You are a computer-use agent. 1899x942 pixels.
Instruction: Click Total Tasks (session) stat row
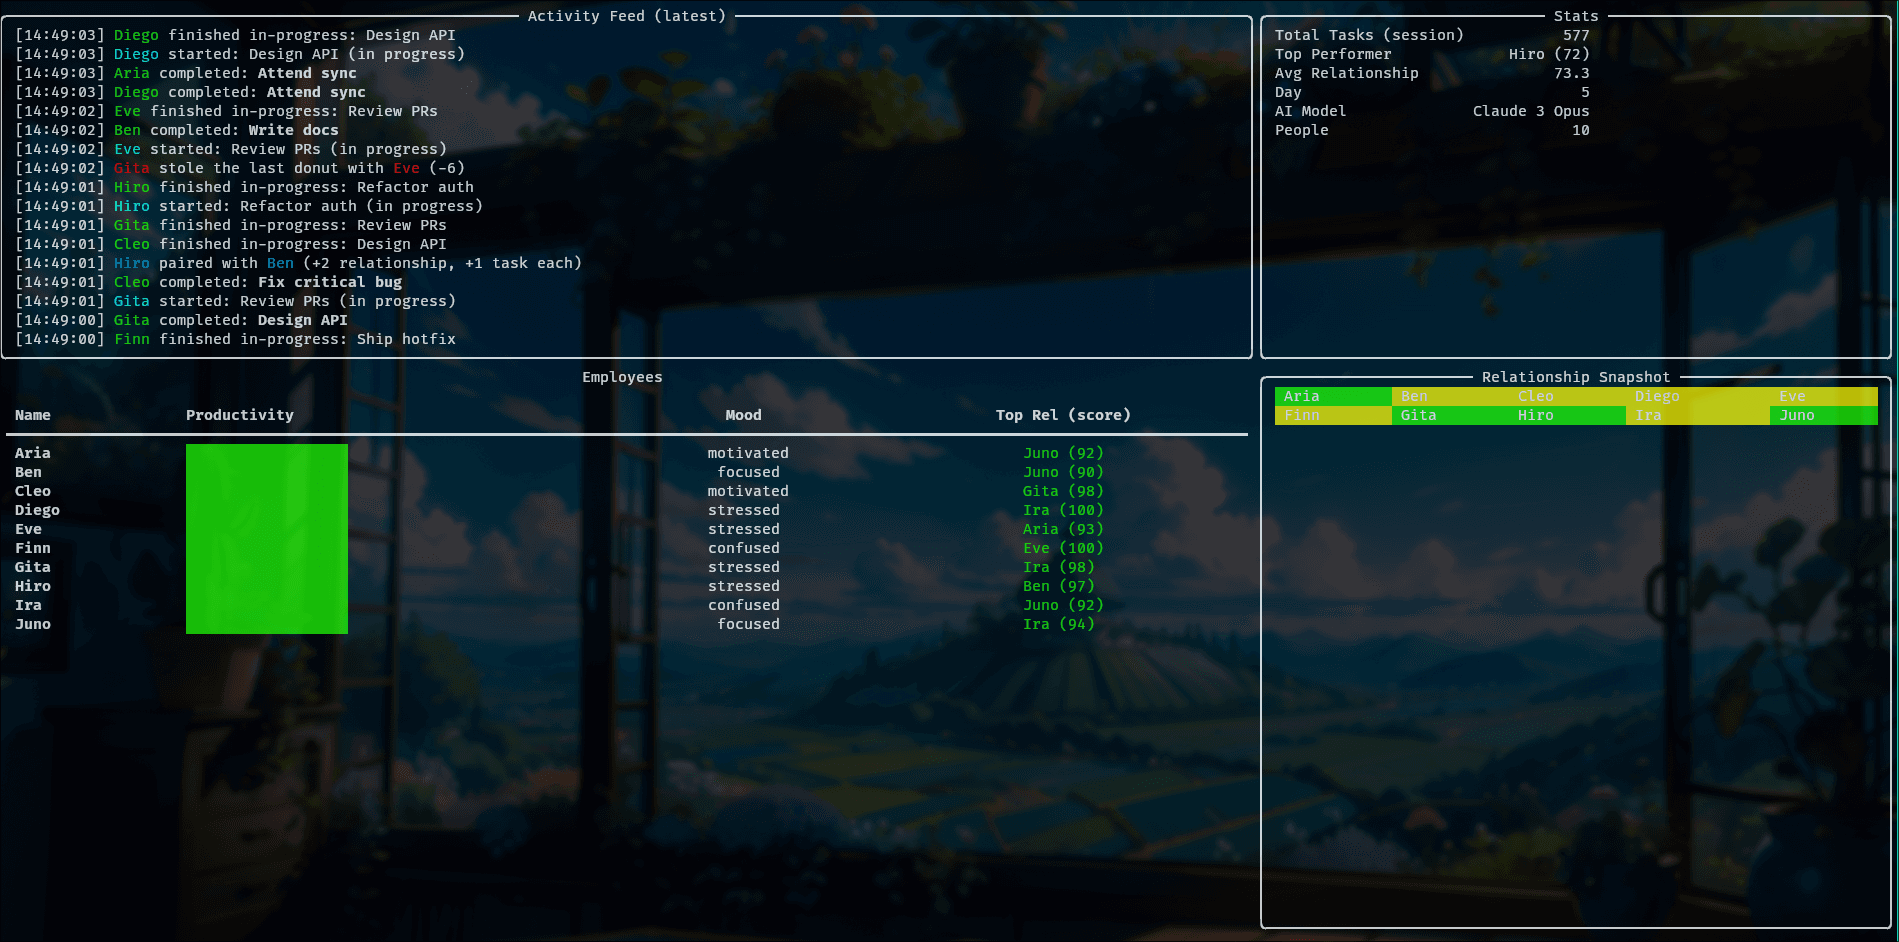tap(1432, 35)
